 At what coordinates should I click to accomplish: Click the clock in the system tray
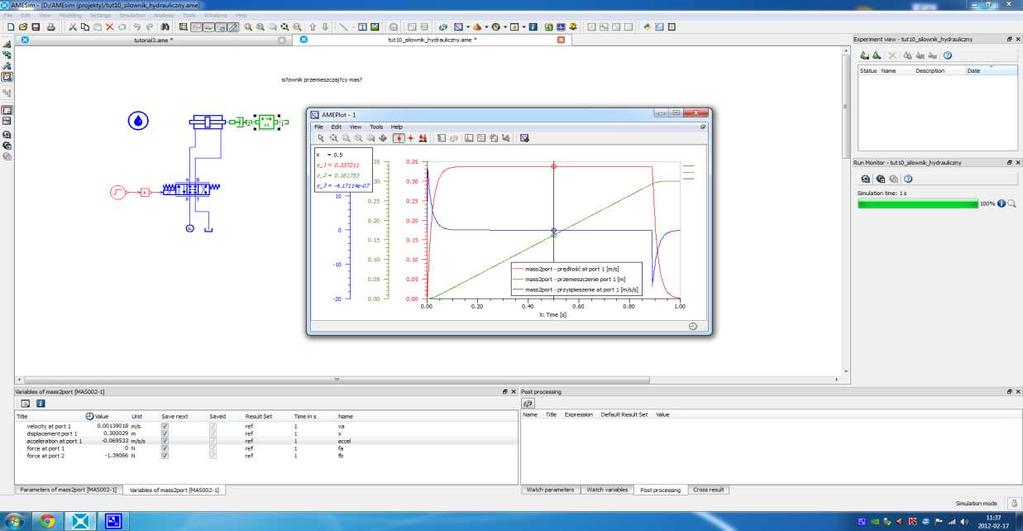coord(994,521)
